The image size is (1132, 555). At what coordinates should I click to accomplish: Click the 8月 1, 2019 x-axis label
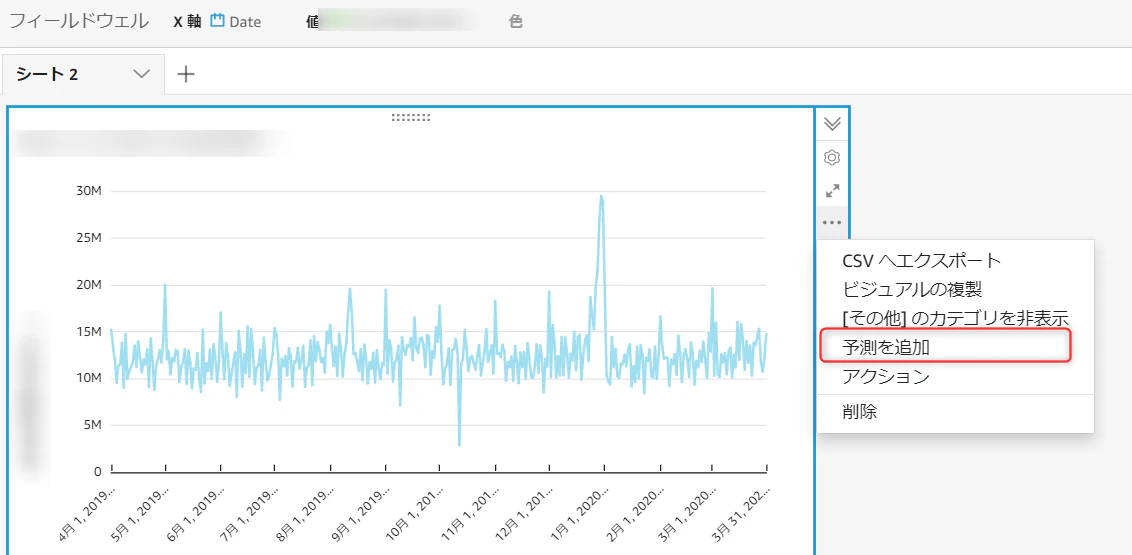[305, 514]
